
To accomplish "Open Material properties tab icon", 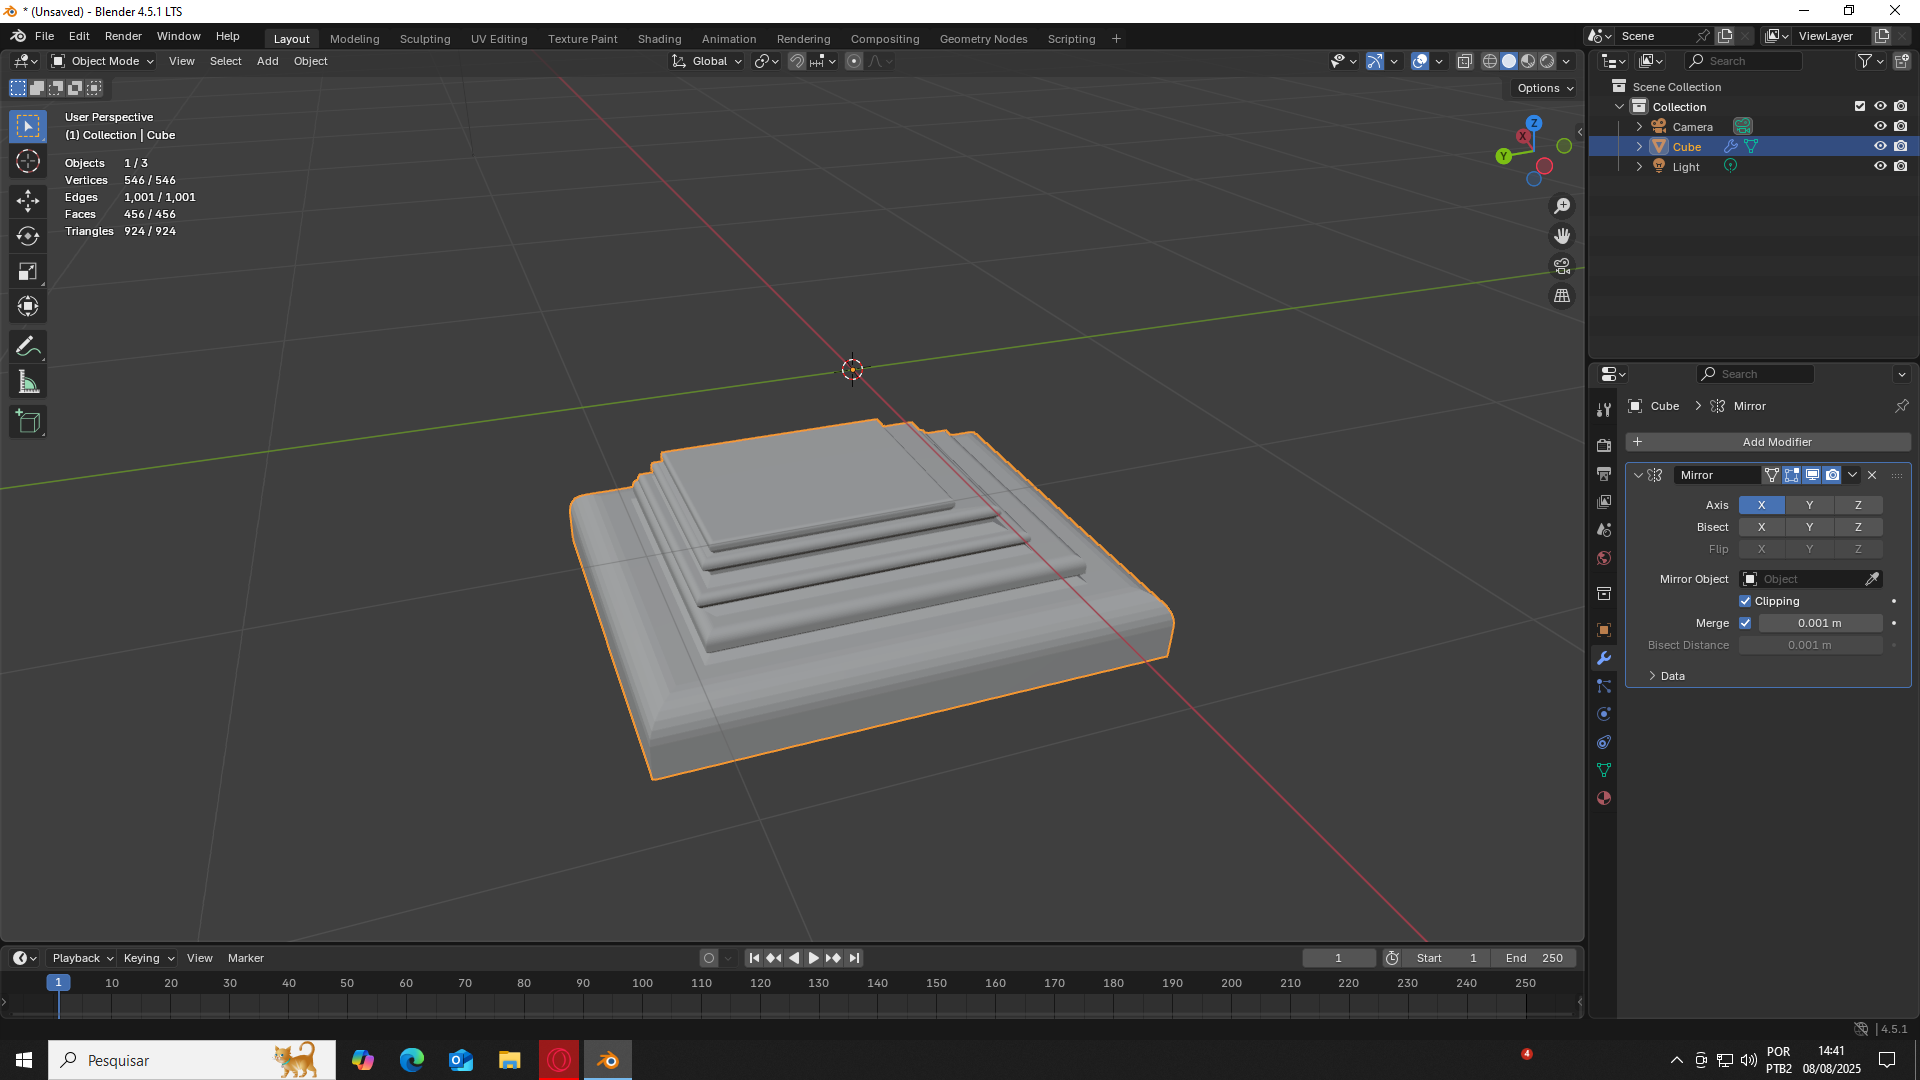I will [1604, 798].
